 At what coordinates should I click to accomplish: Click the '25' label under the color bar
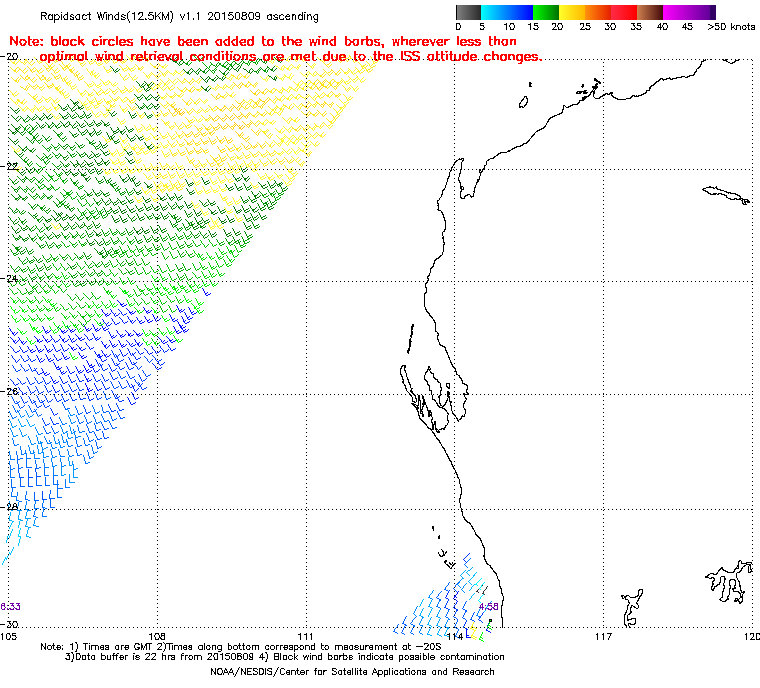coord(585,27)
